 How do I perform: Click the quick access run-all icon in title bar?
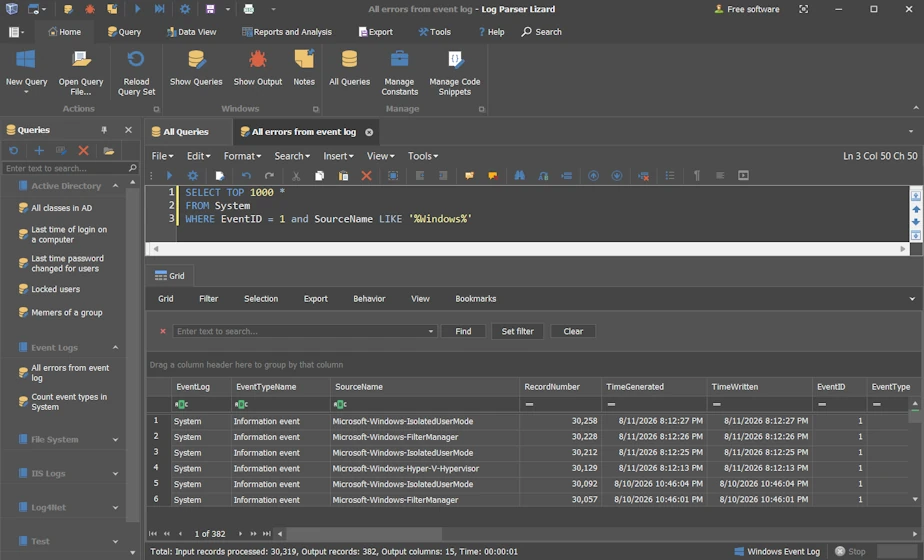click(159, 9)
